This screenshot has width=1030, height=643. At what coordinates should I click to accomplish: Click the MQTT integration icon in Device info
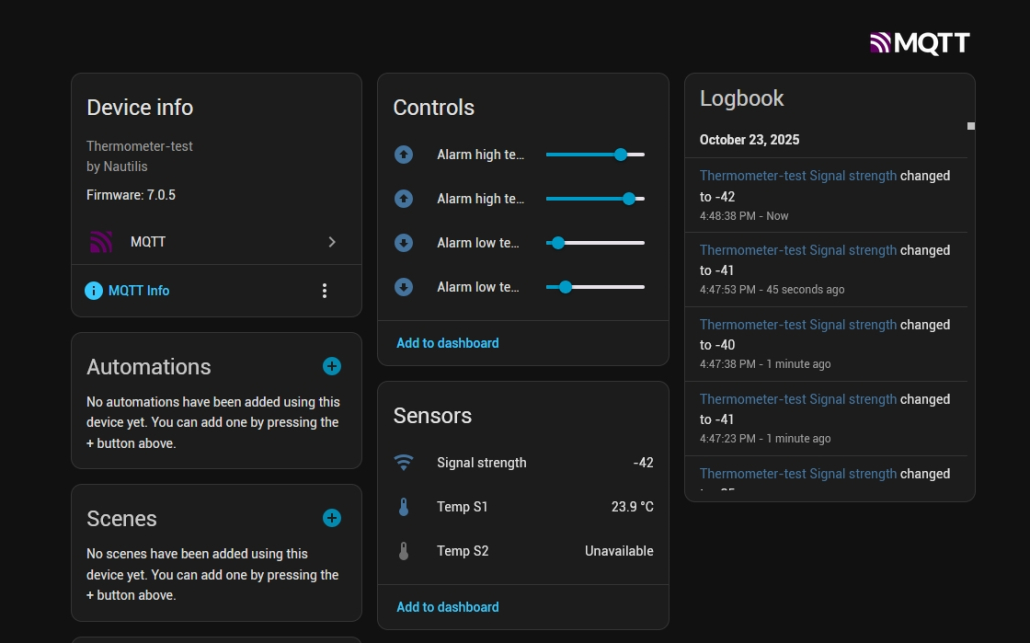point(100,242)
